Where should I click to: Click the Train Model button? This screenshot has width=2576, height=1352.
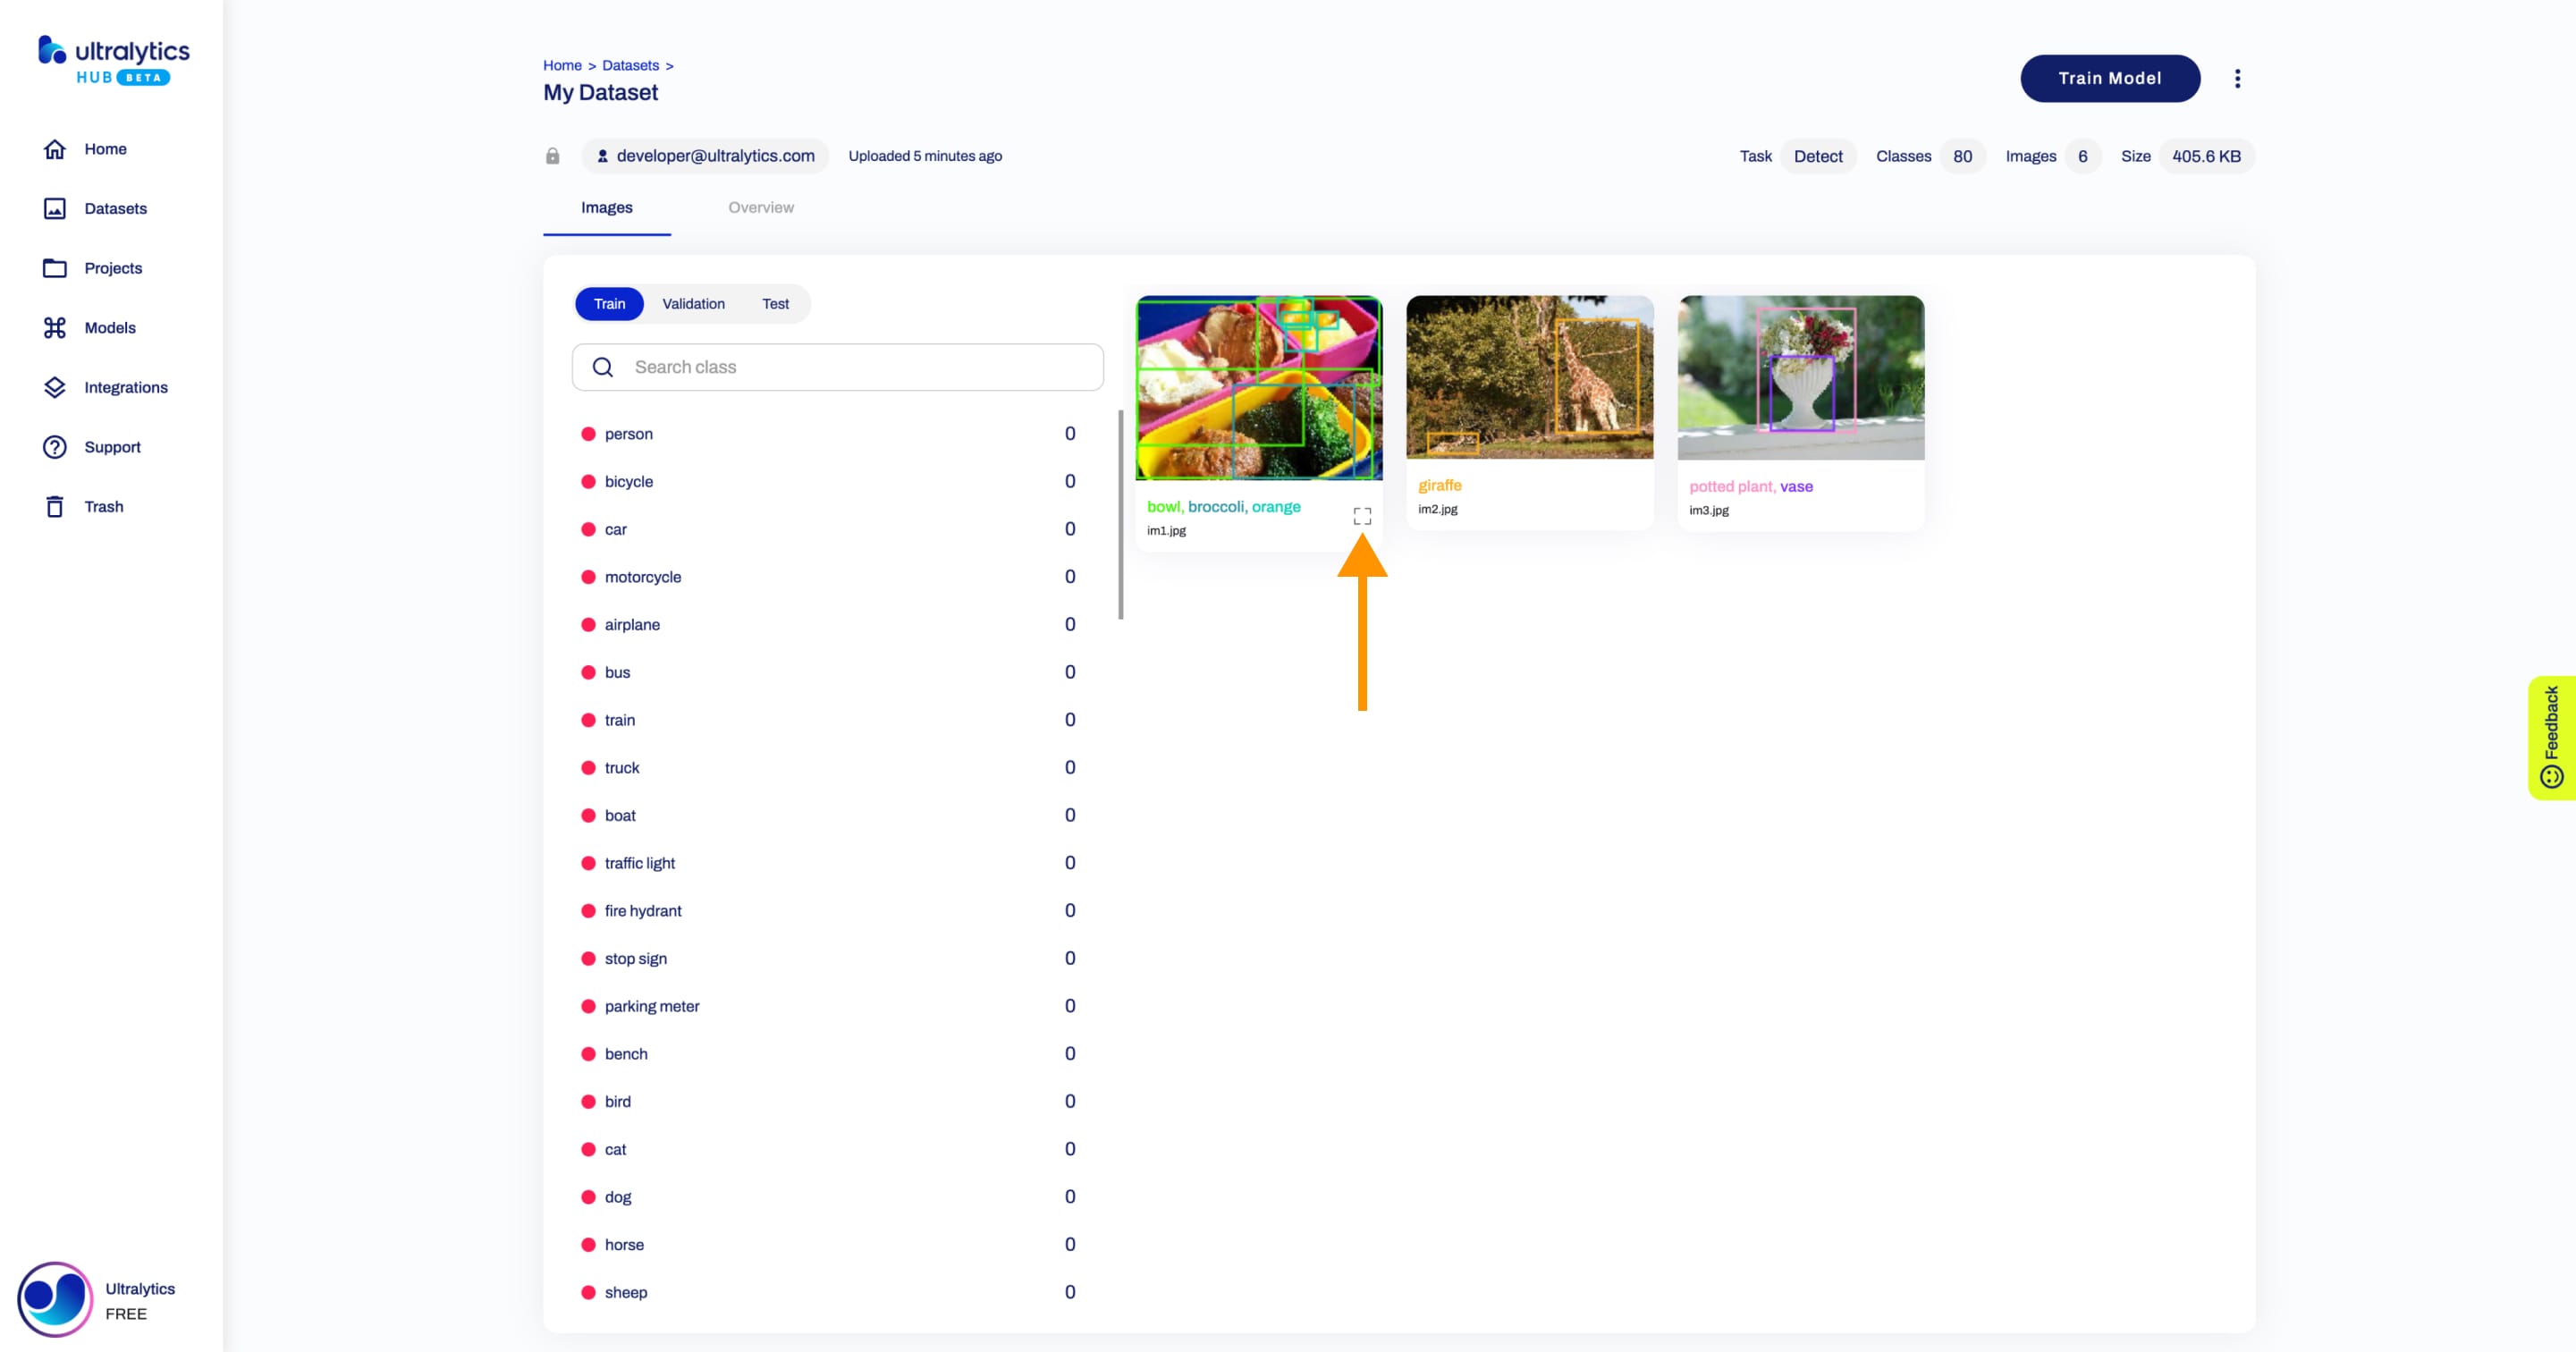coord(2109,77)
